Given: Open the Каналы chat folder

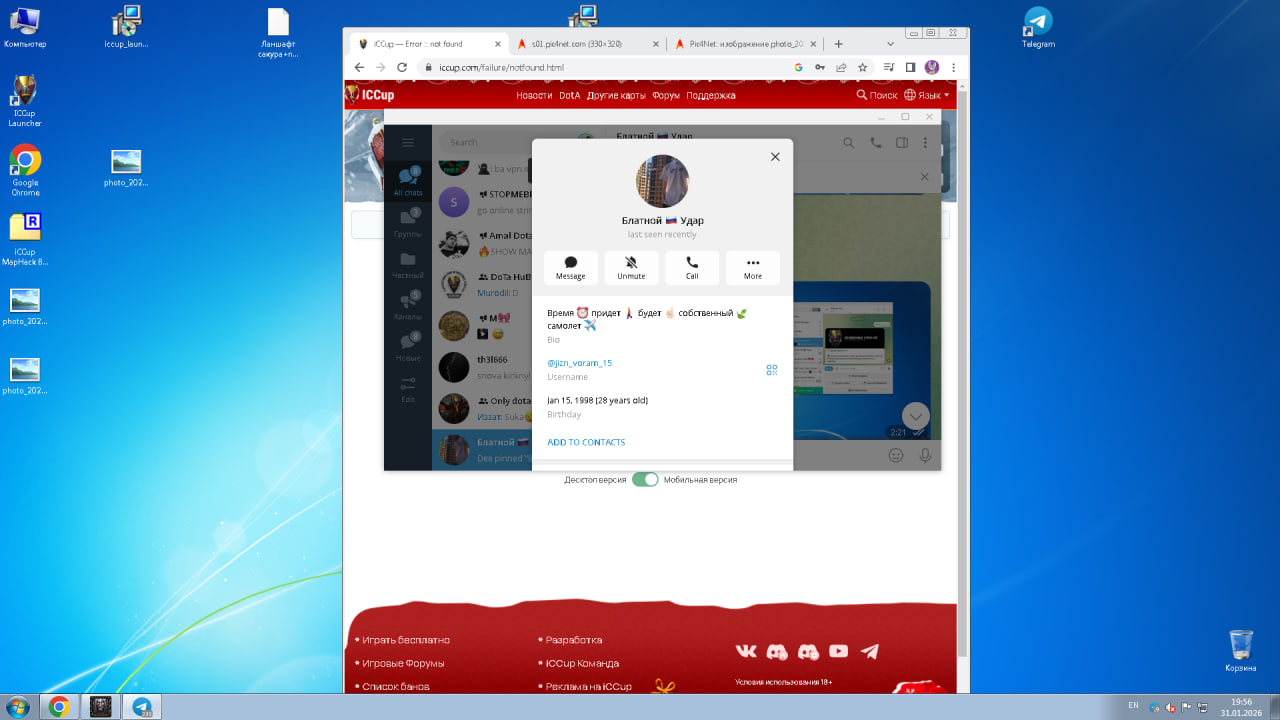Looking at the screenshot, I should coord(408,306).
